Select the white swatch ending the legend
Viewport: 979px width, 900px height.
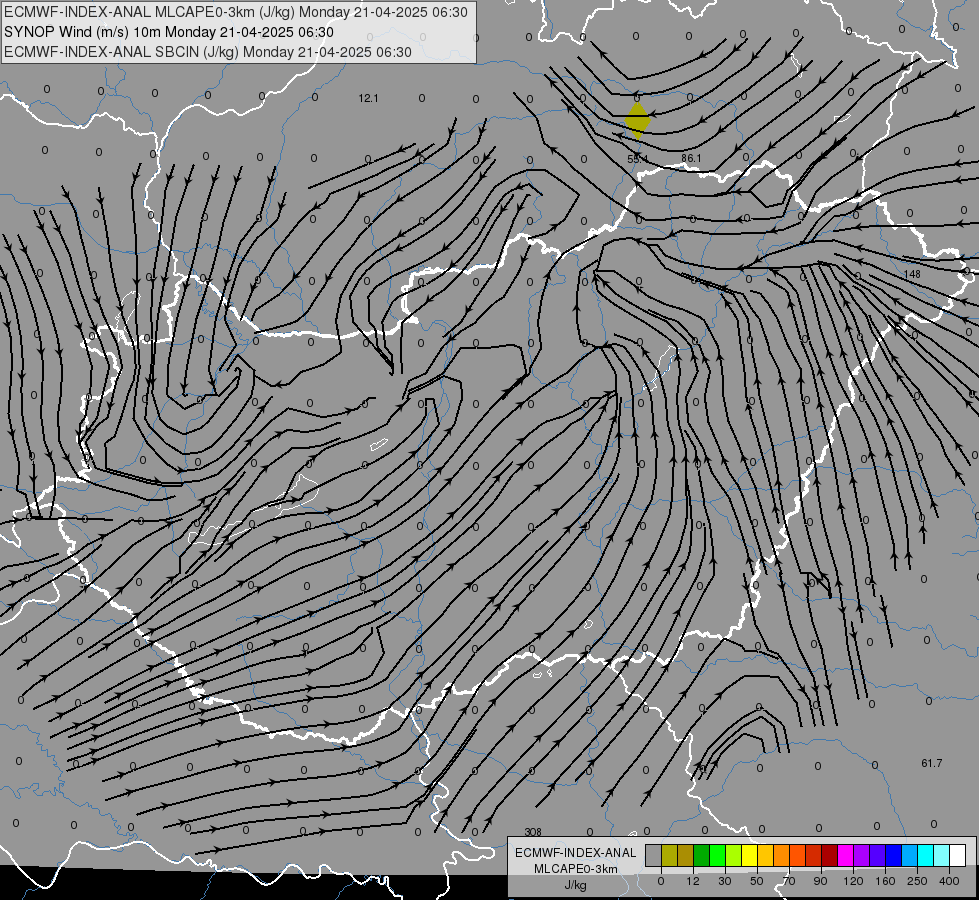pyautogui.click(x=958, y=856)
